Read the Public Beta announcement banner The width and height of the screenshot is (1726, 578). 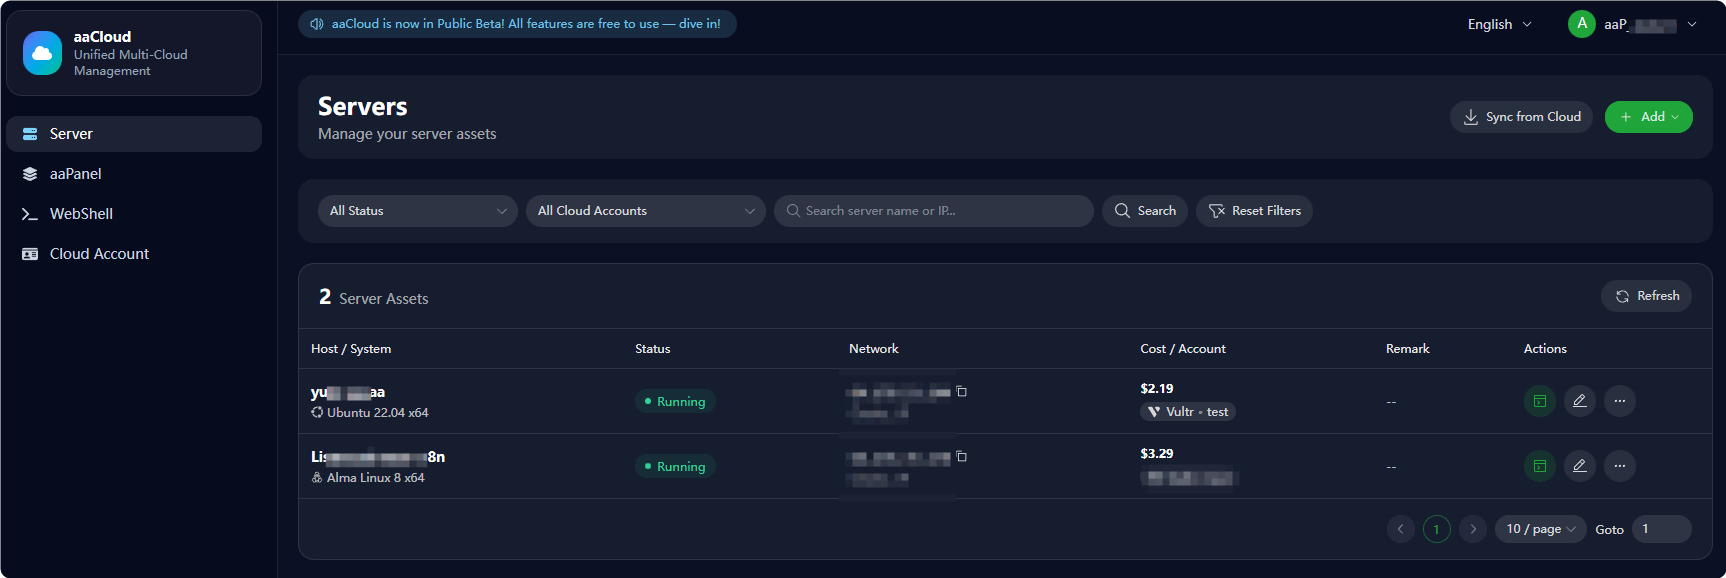point(517,24)
